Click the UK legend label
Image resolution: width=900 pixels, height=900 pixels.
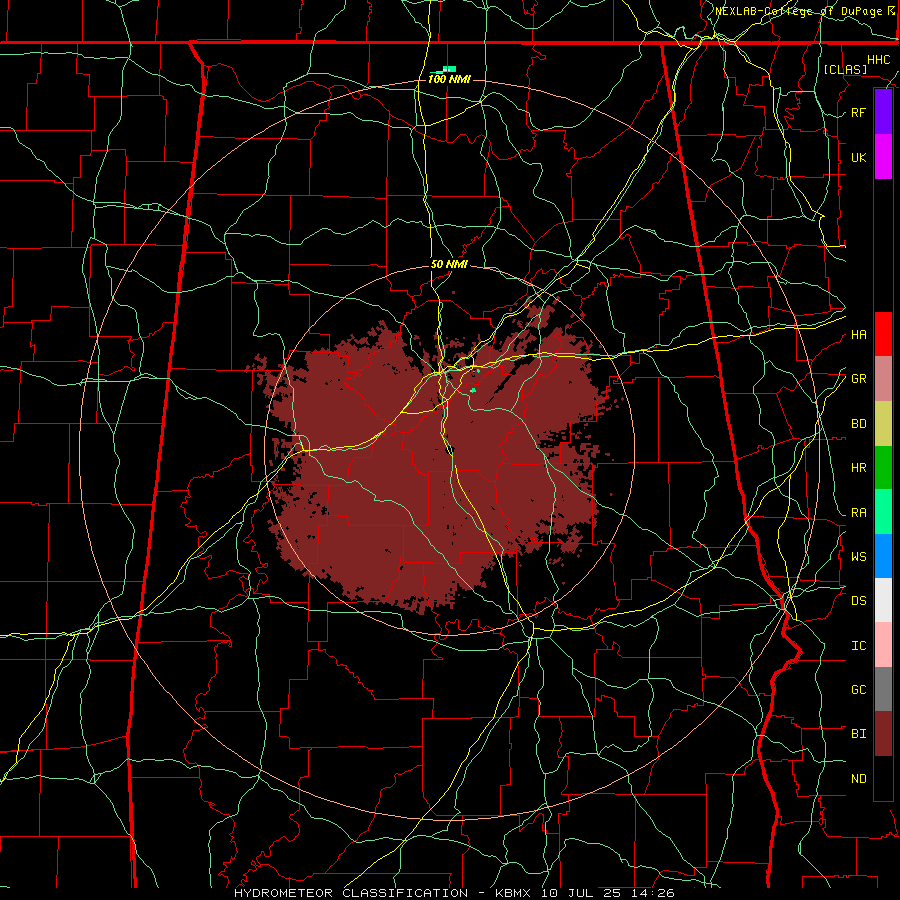(858, 157)
